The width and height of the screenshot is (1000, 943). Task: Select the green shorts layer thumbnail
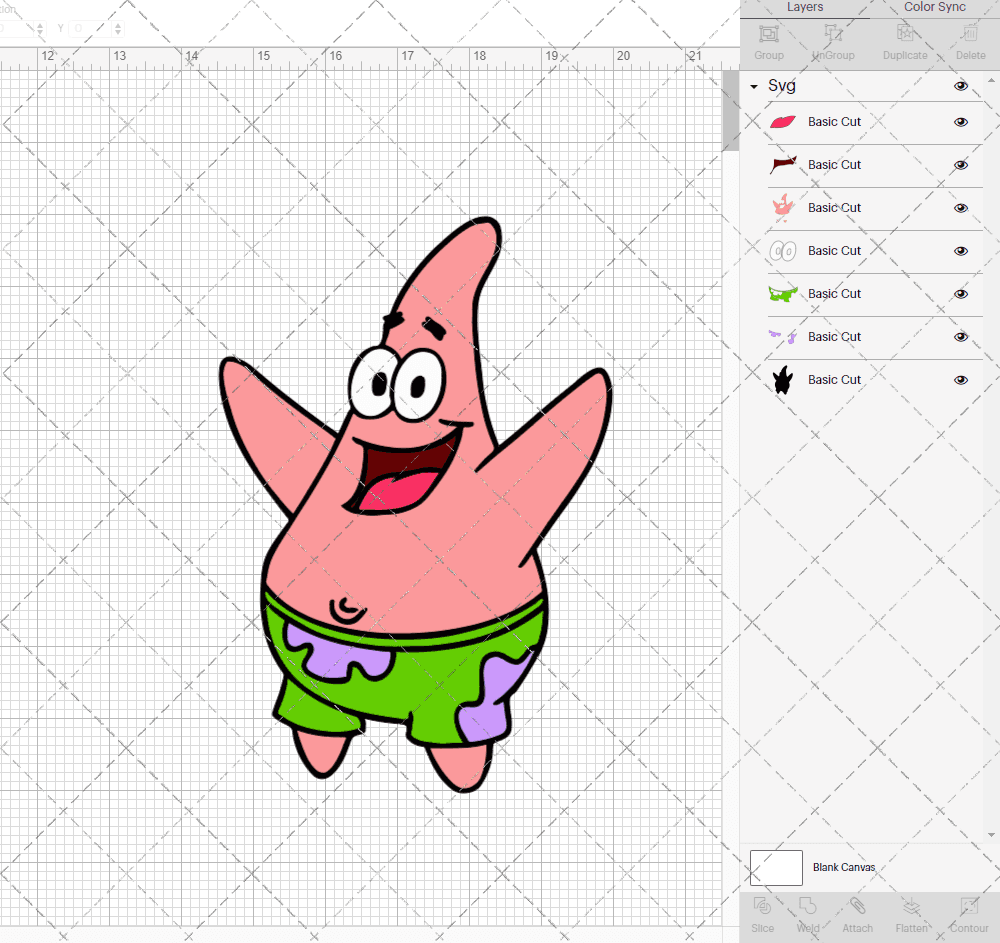(x=783, y=294)
